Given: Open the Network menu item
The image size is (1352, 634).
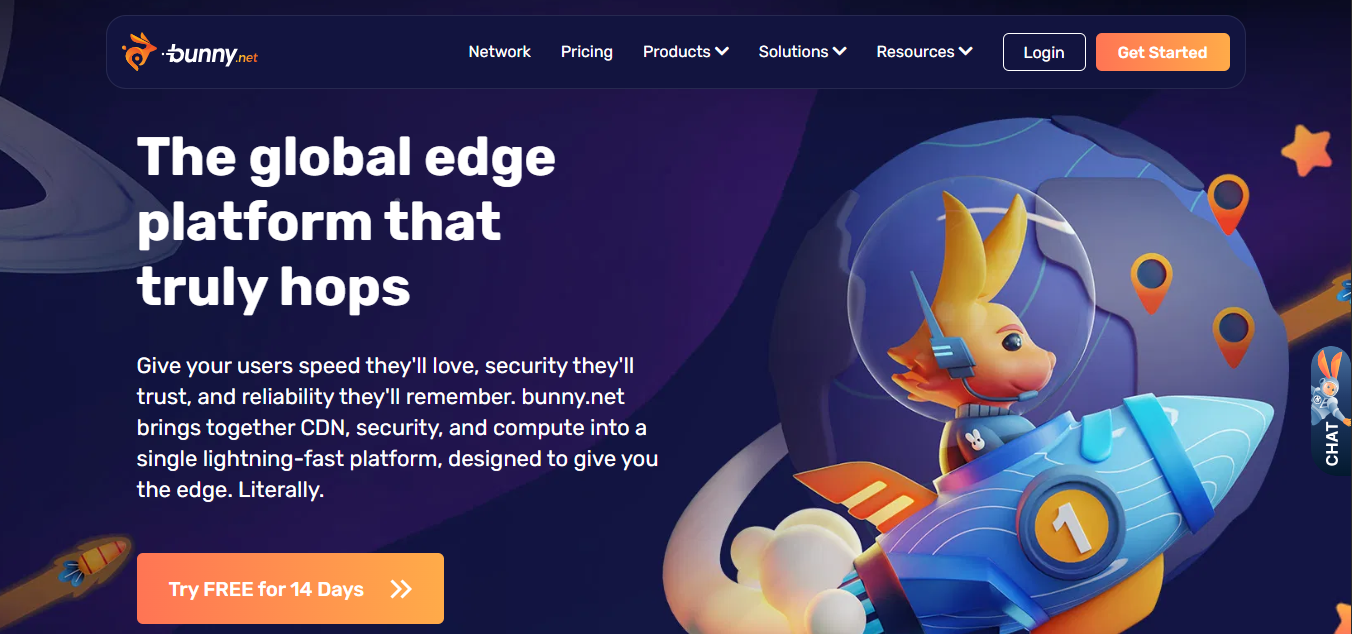Looking at the screenshot, I should 500,52.
